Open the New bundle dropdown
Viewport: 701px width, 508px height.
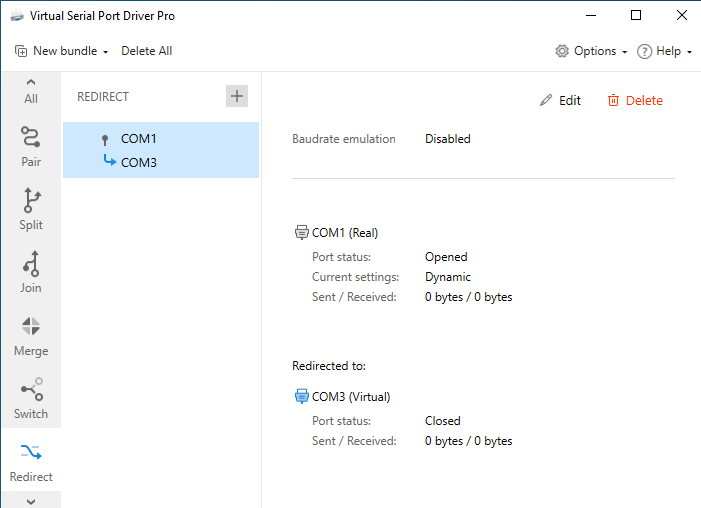tap(62, 51)
